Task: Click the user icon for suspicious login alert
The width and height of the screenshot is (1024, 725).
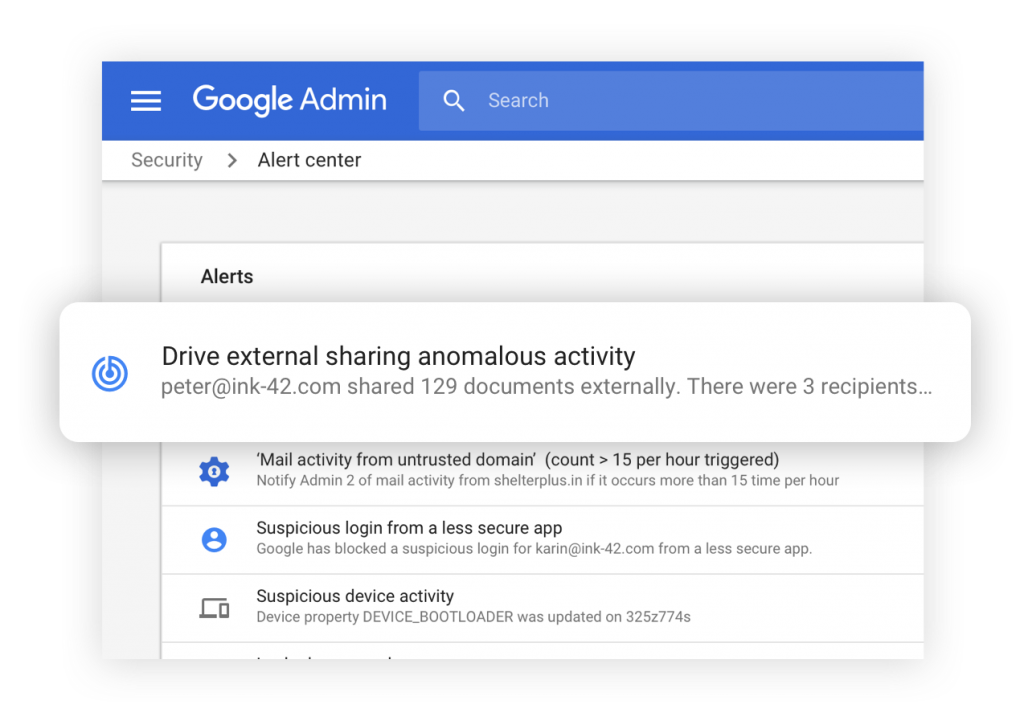Action: click(x=216, y=538)
